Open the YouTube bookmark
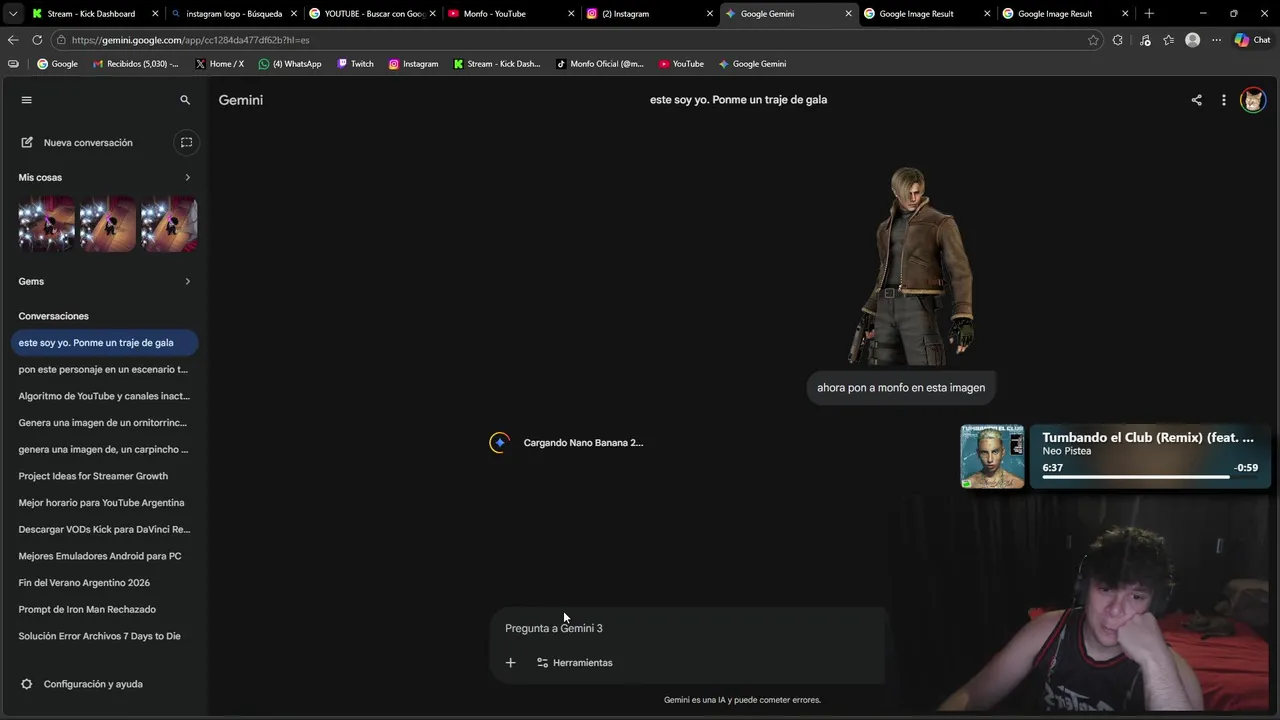 click(681, 64)
